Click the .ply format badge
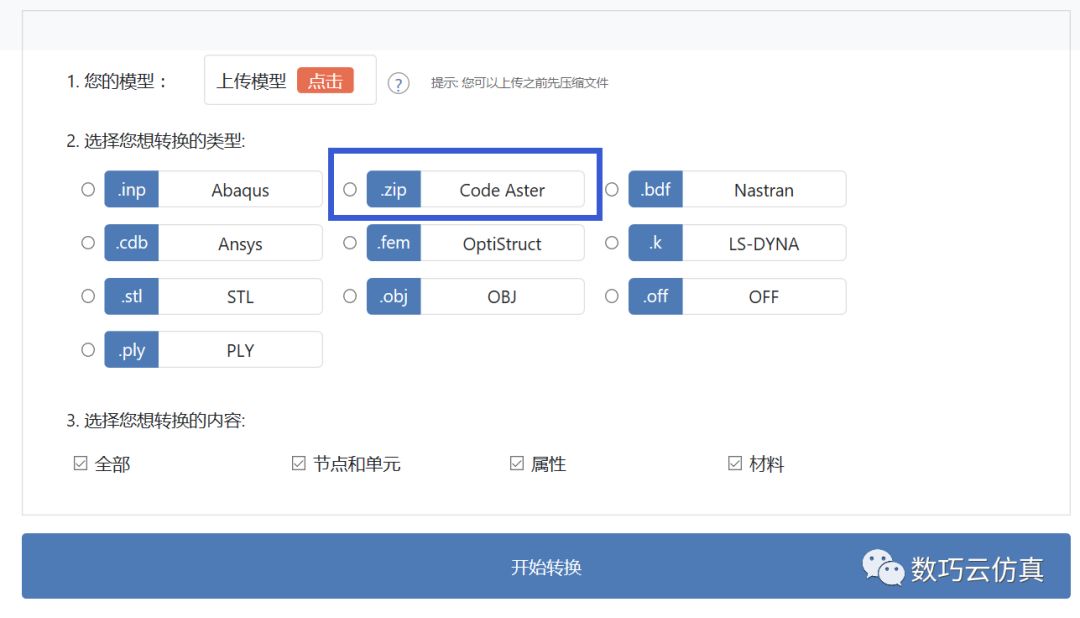This screenshot has width=1080, height=618. tap(132, 350)
